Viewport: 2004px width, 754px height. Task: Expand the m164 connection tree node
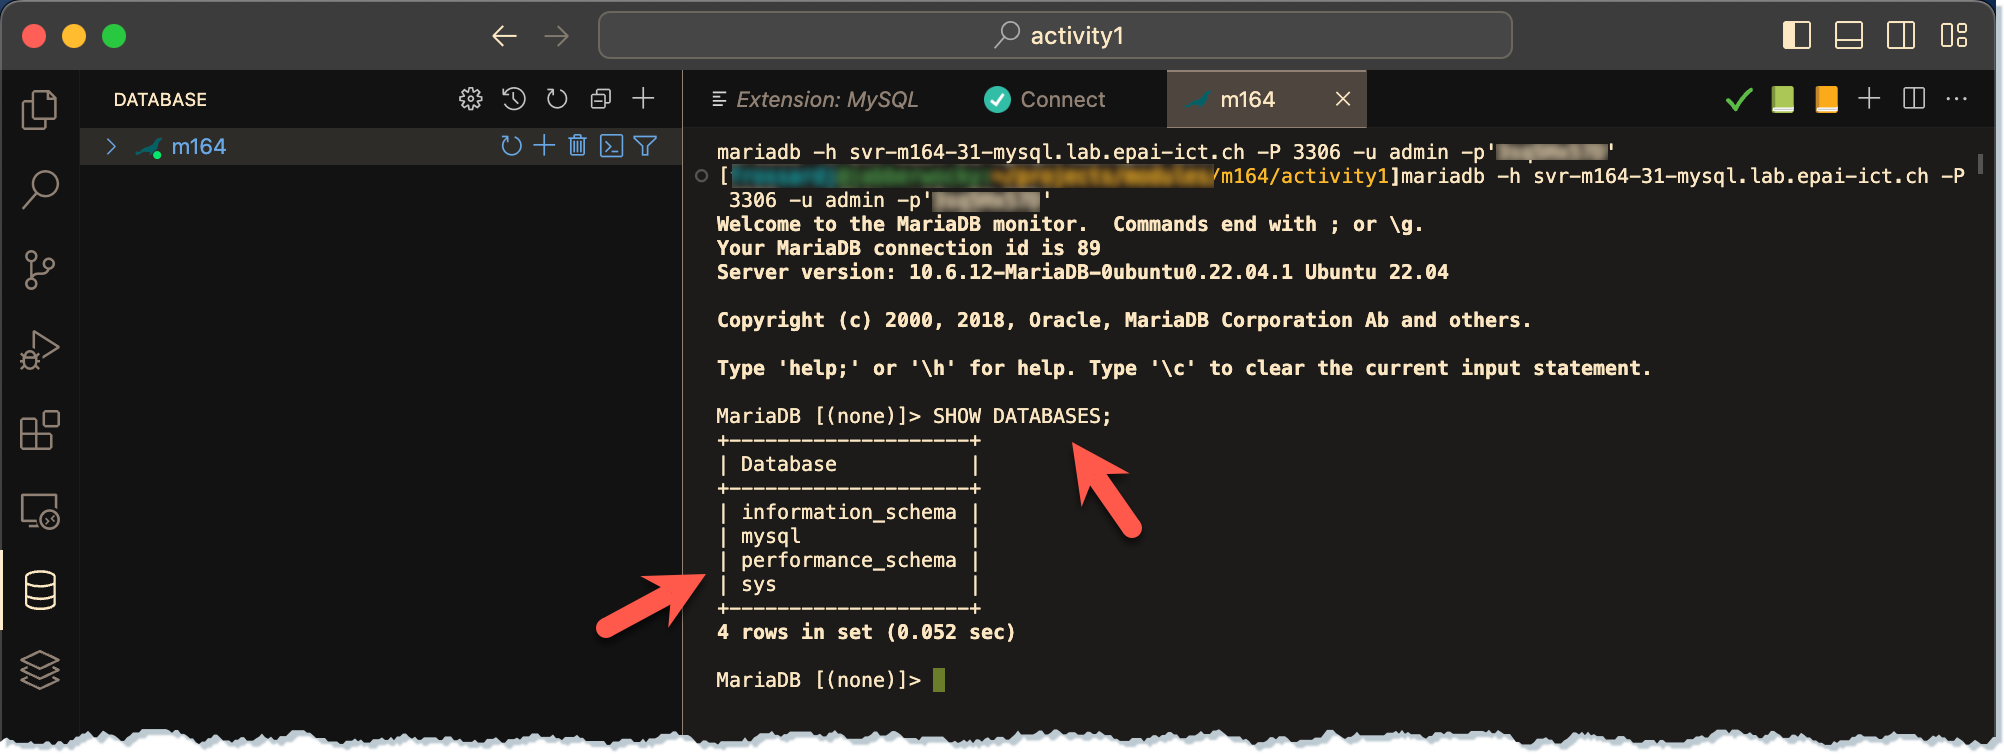tap(111, 147)
